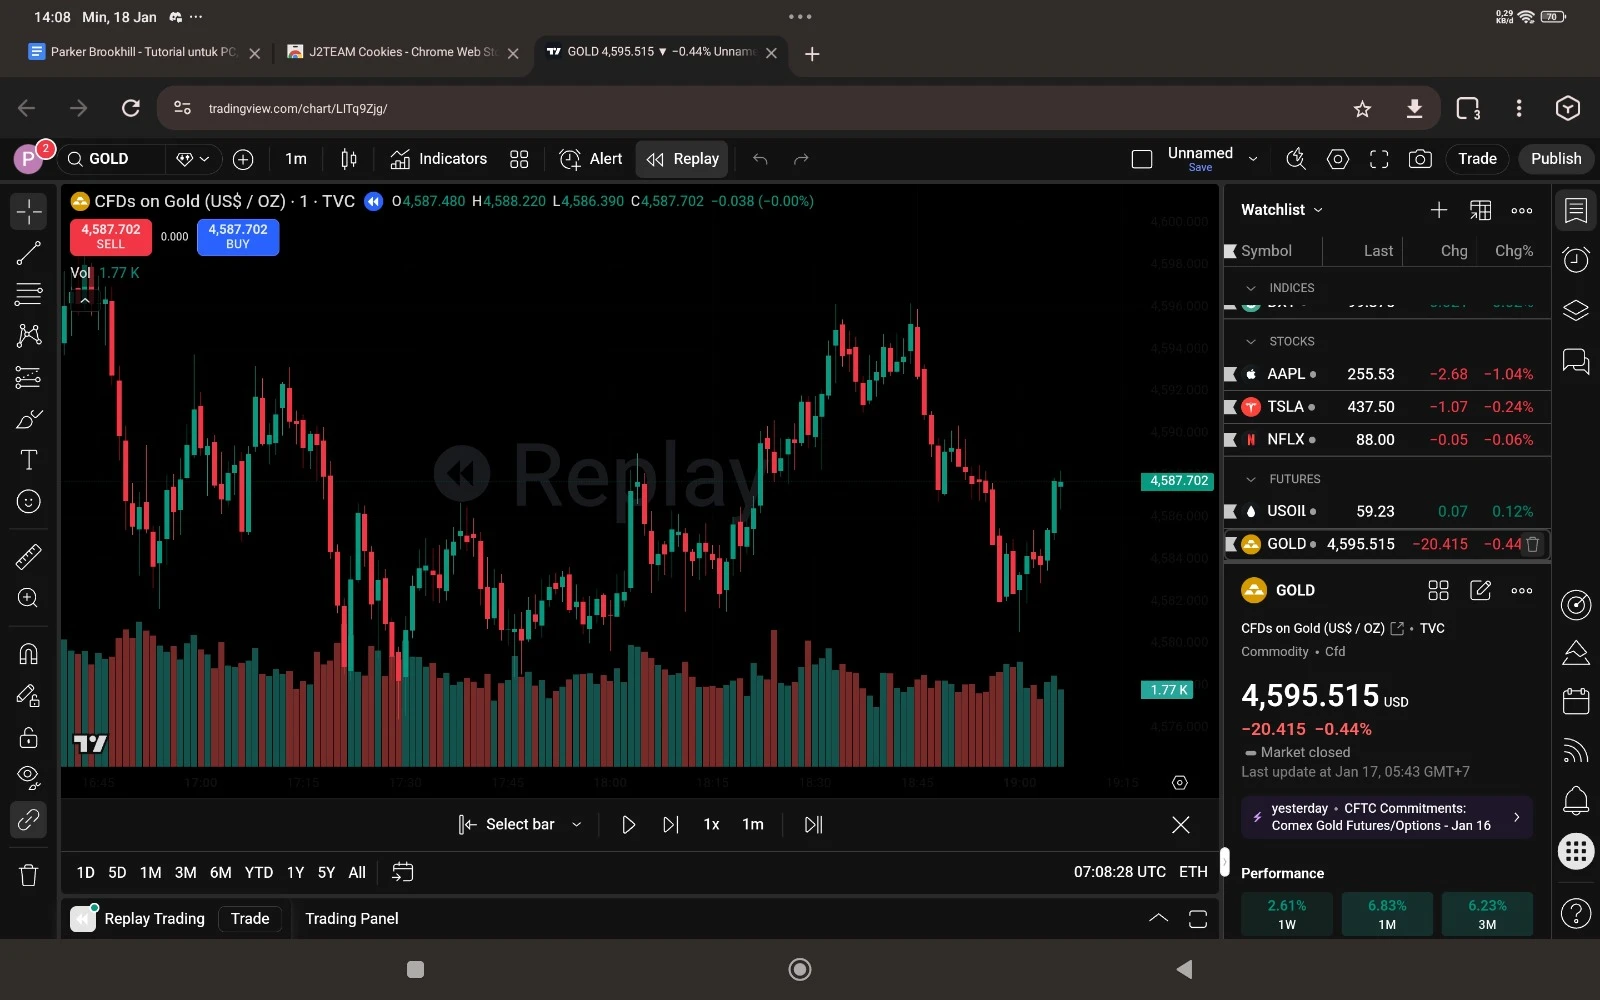Collapse the STOCKS watchlist section
The width and height of the screenshot is (1600, 1000).
coord(1251,342)
